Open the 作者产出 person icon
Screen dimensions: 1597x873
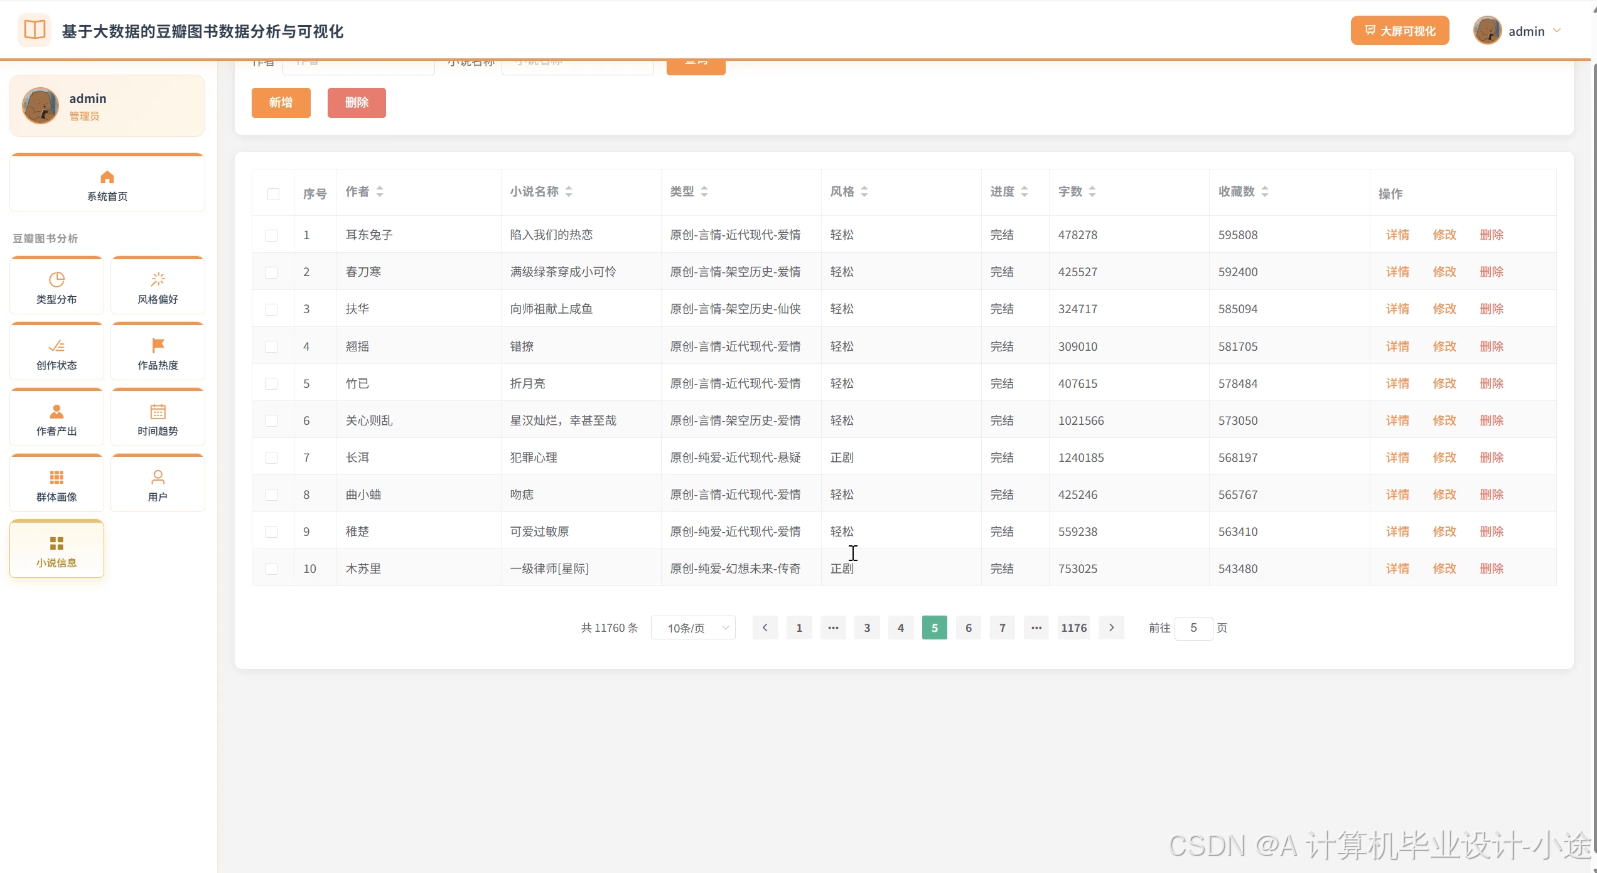pos(57,411)
